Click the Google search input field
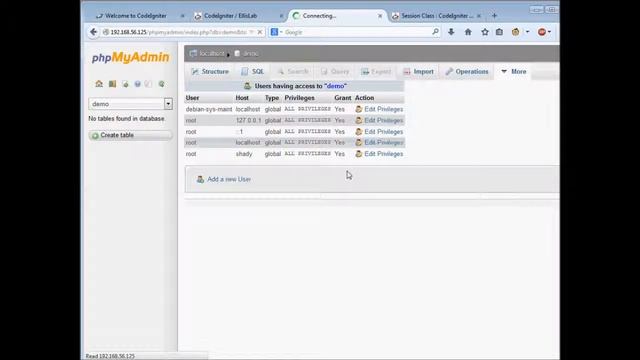The width and height of the screenshot is (640, 360). [x=357, y=32]
